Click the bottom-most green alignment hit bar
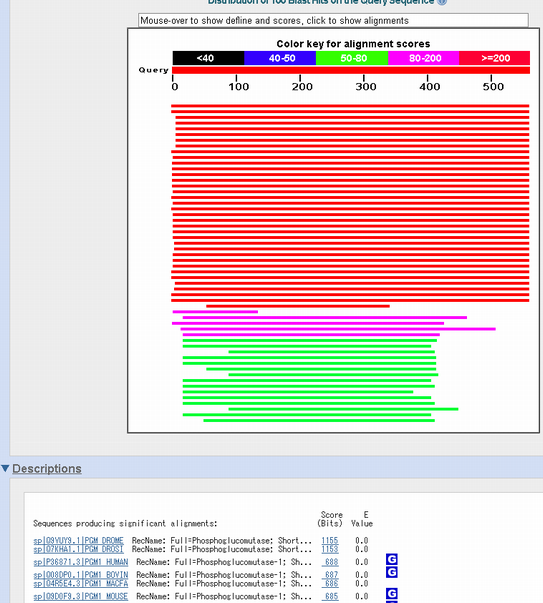Viewport: 543px width, 603px height. (319, 420)
